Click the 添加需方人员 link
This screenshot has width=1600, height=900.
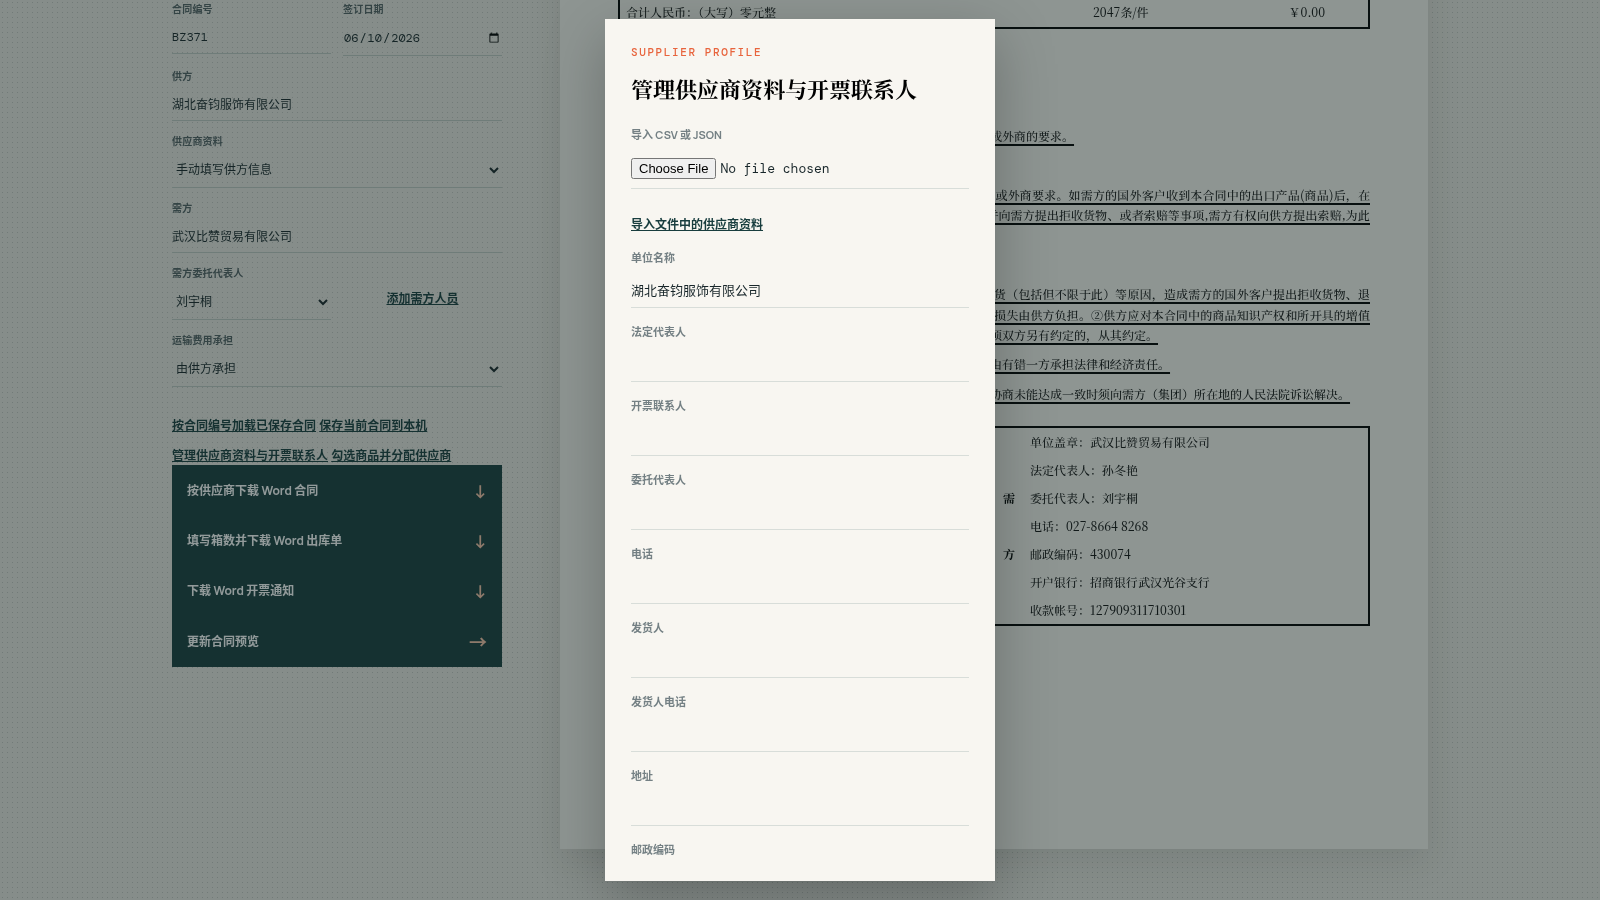tap(422, 299)
